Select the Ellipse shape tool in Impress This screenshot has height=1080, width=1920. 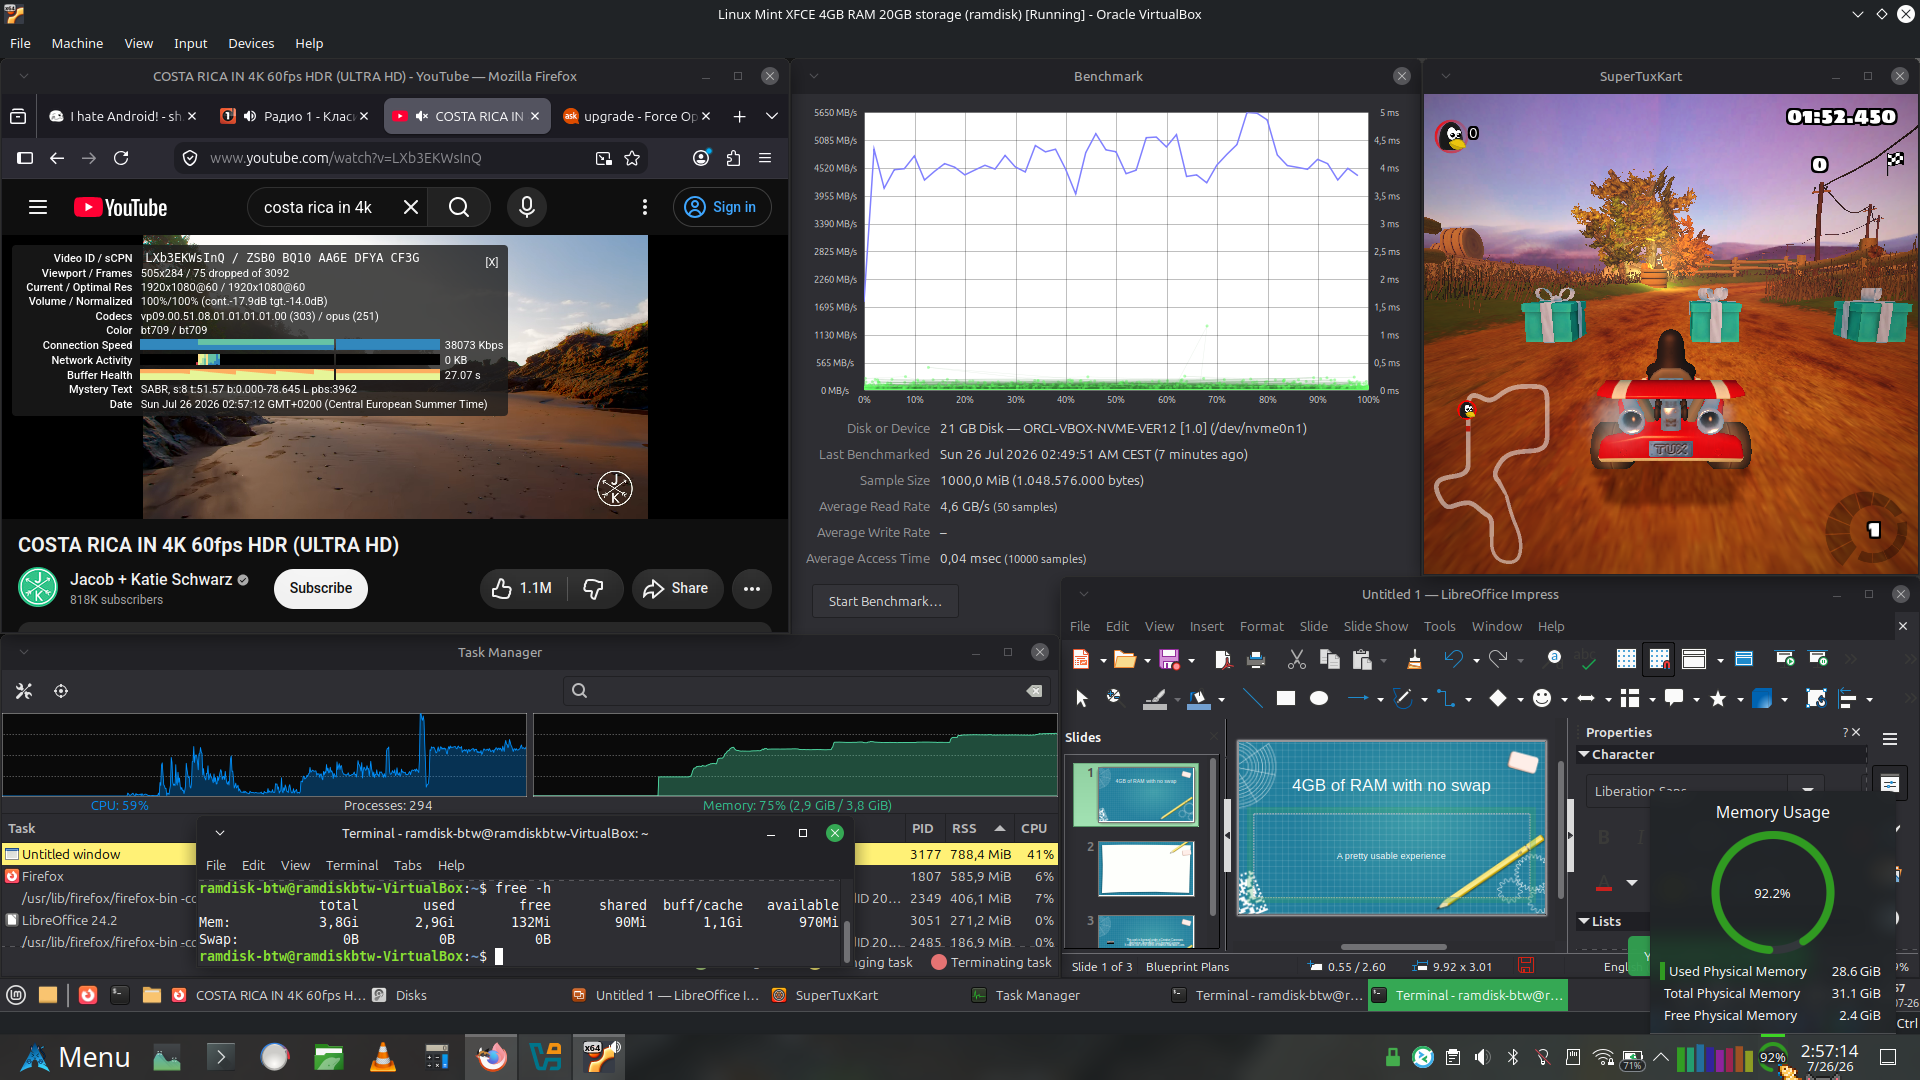pos(1319,698)
